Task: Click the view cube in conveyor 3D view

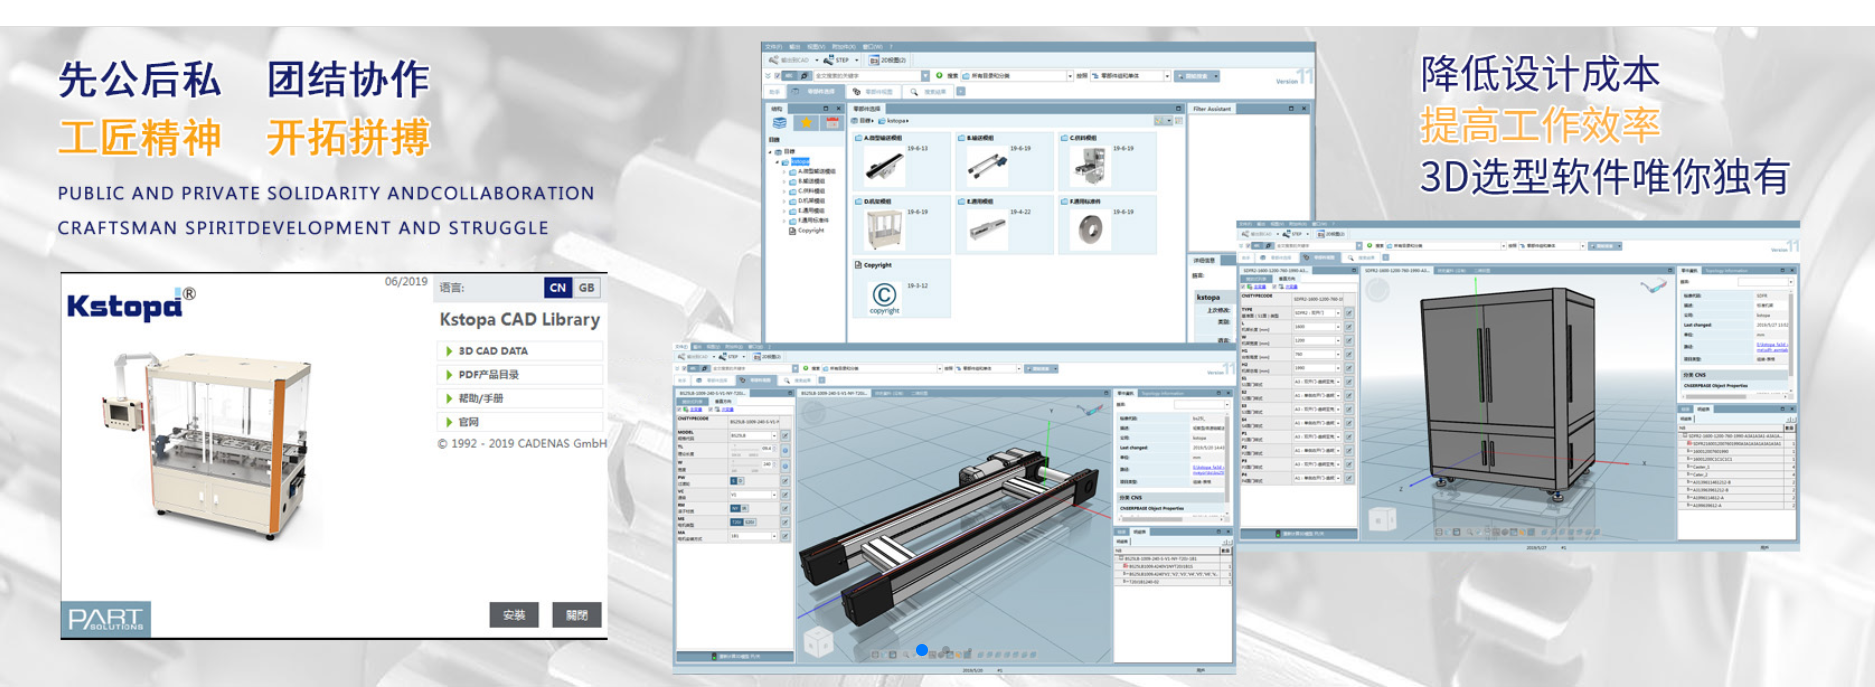Action: click(x=818, y=640)
